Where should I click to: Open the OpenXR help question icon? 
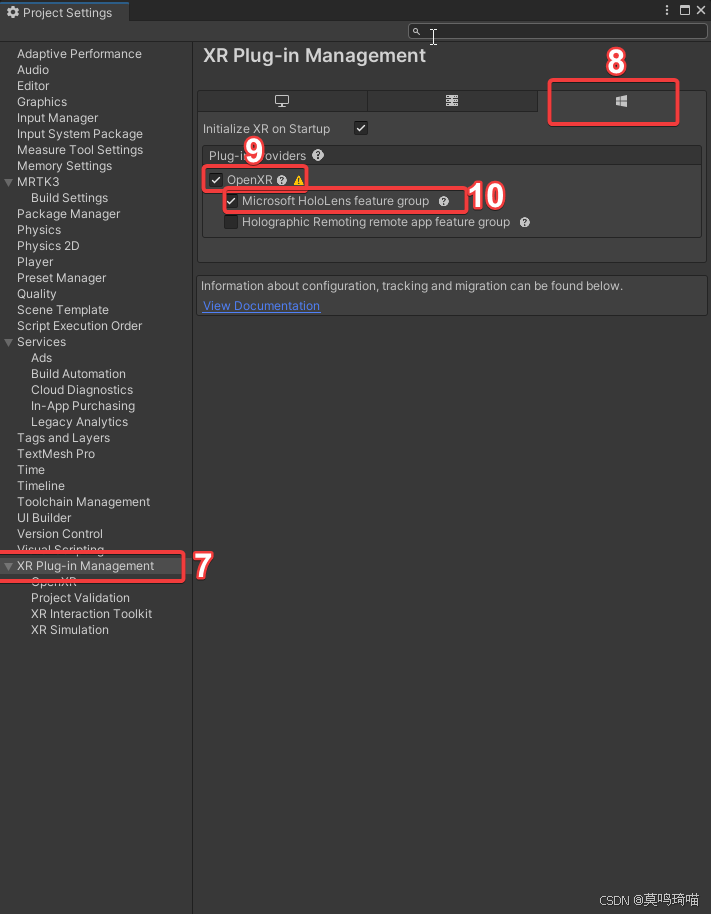pos(282,180)
